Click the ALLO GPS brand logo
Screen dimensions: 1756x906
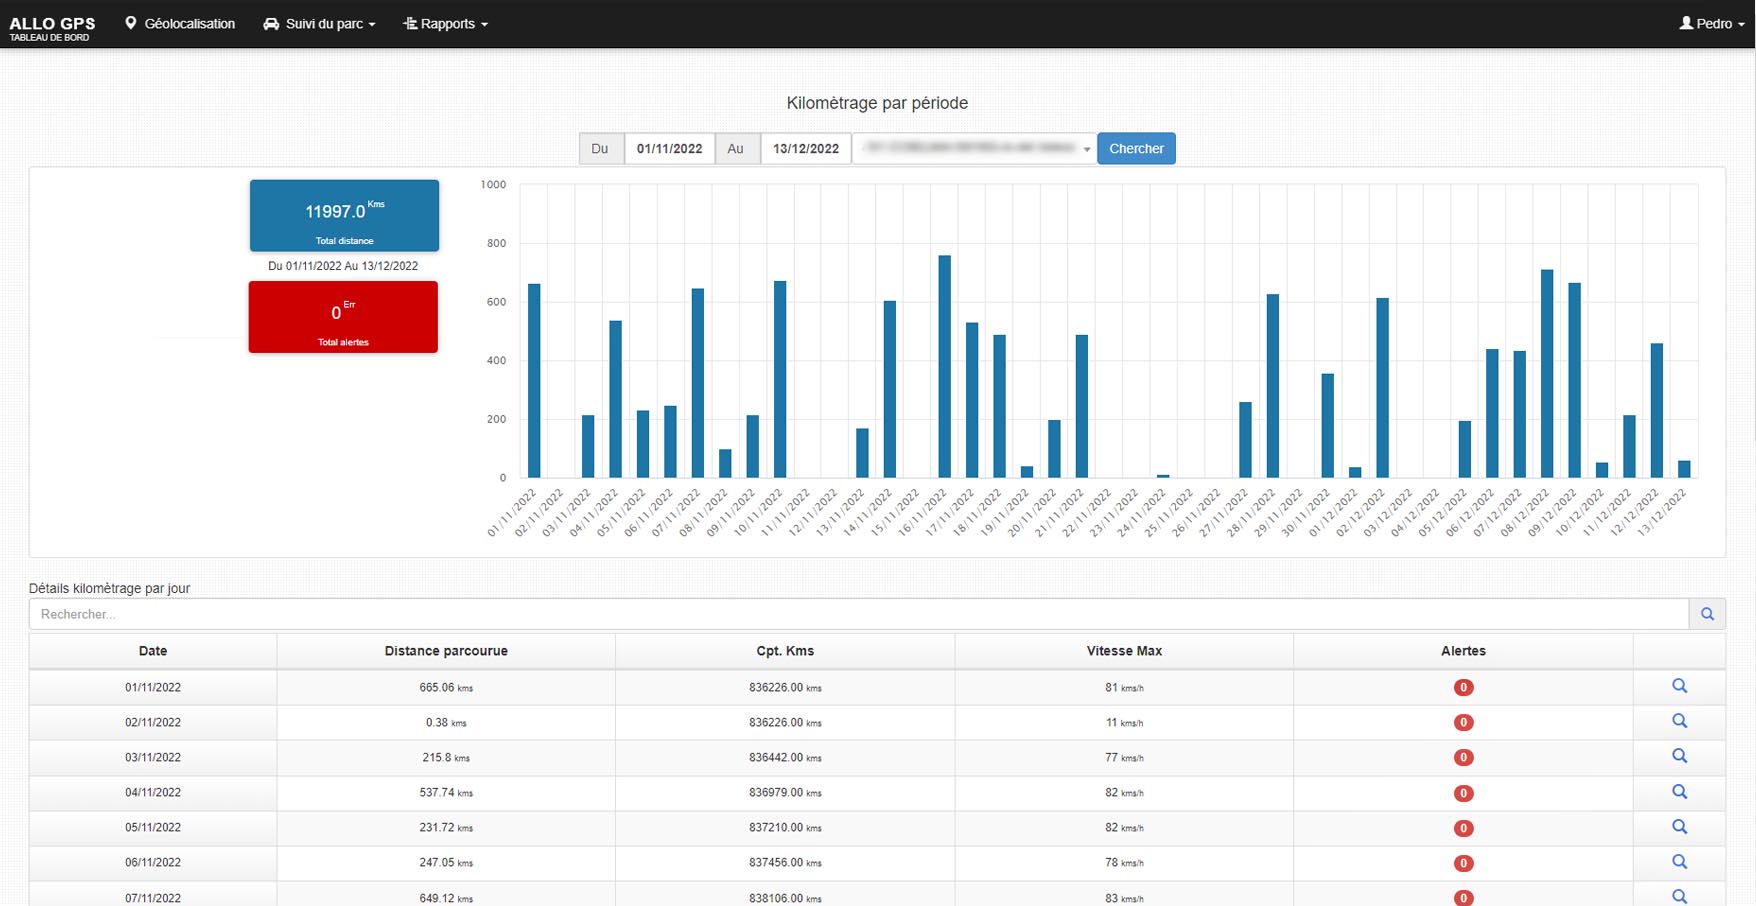[x=52, y=27]
